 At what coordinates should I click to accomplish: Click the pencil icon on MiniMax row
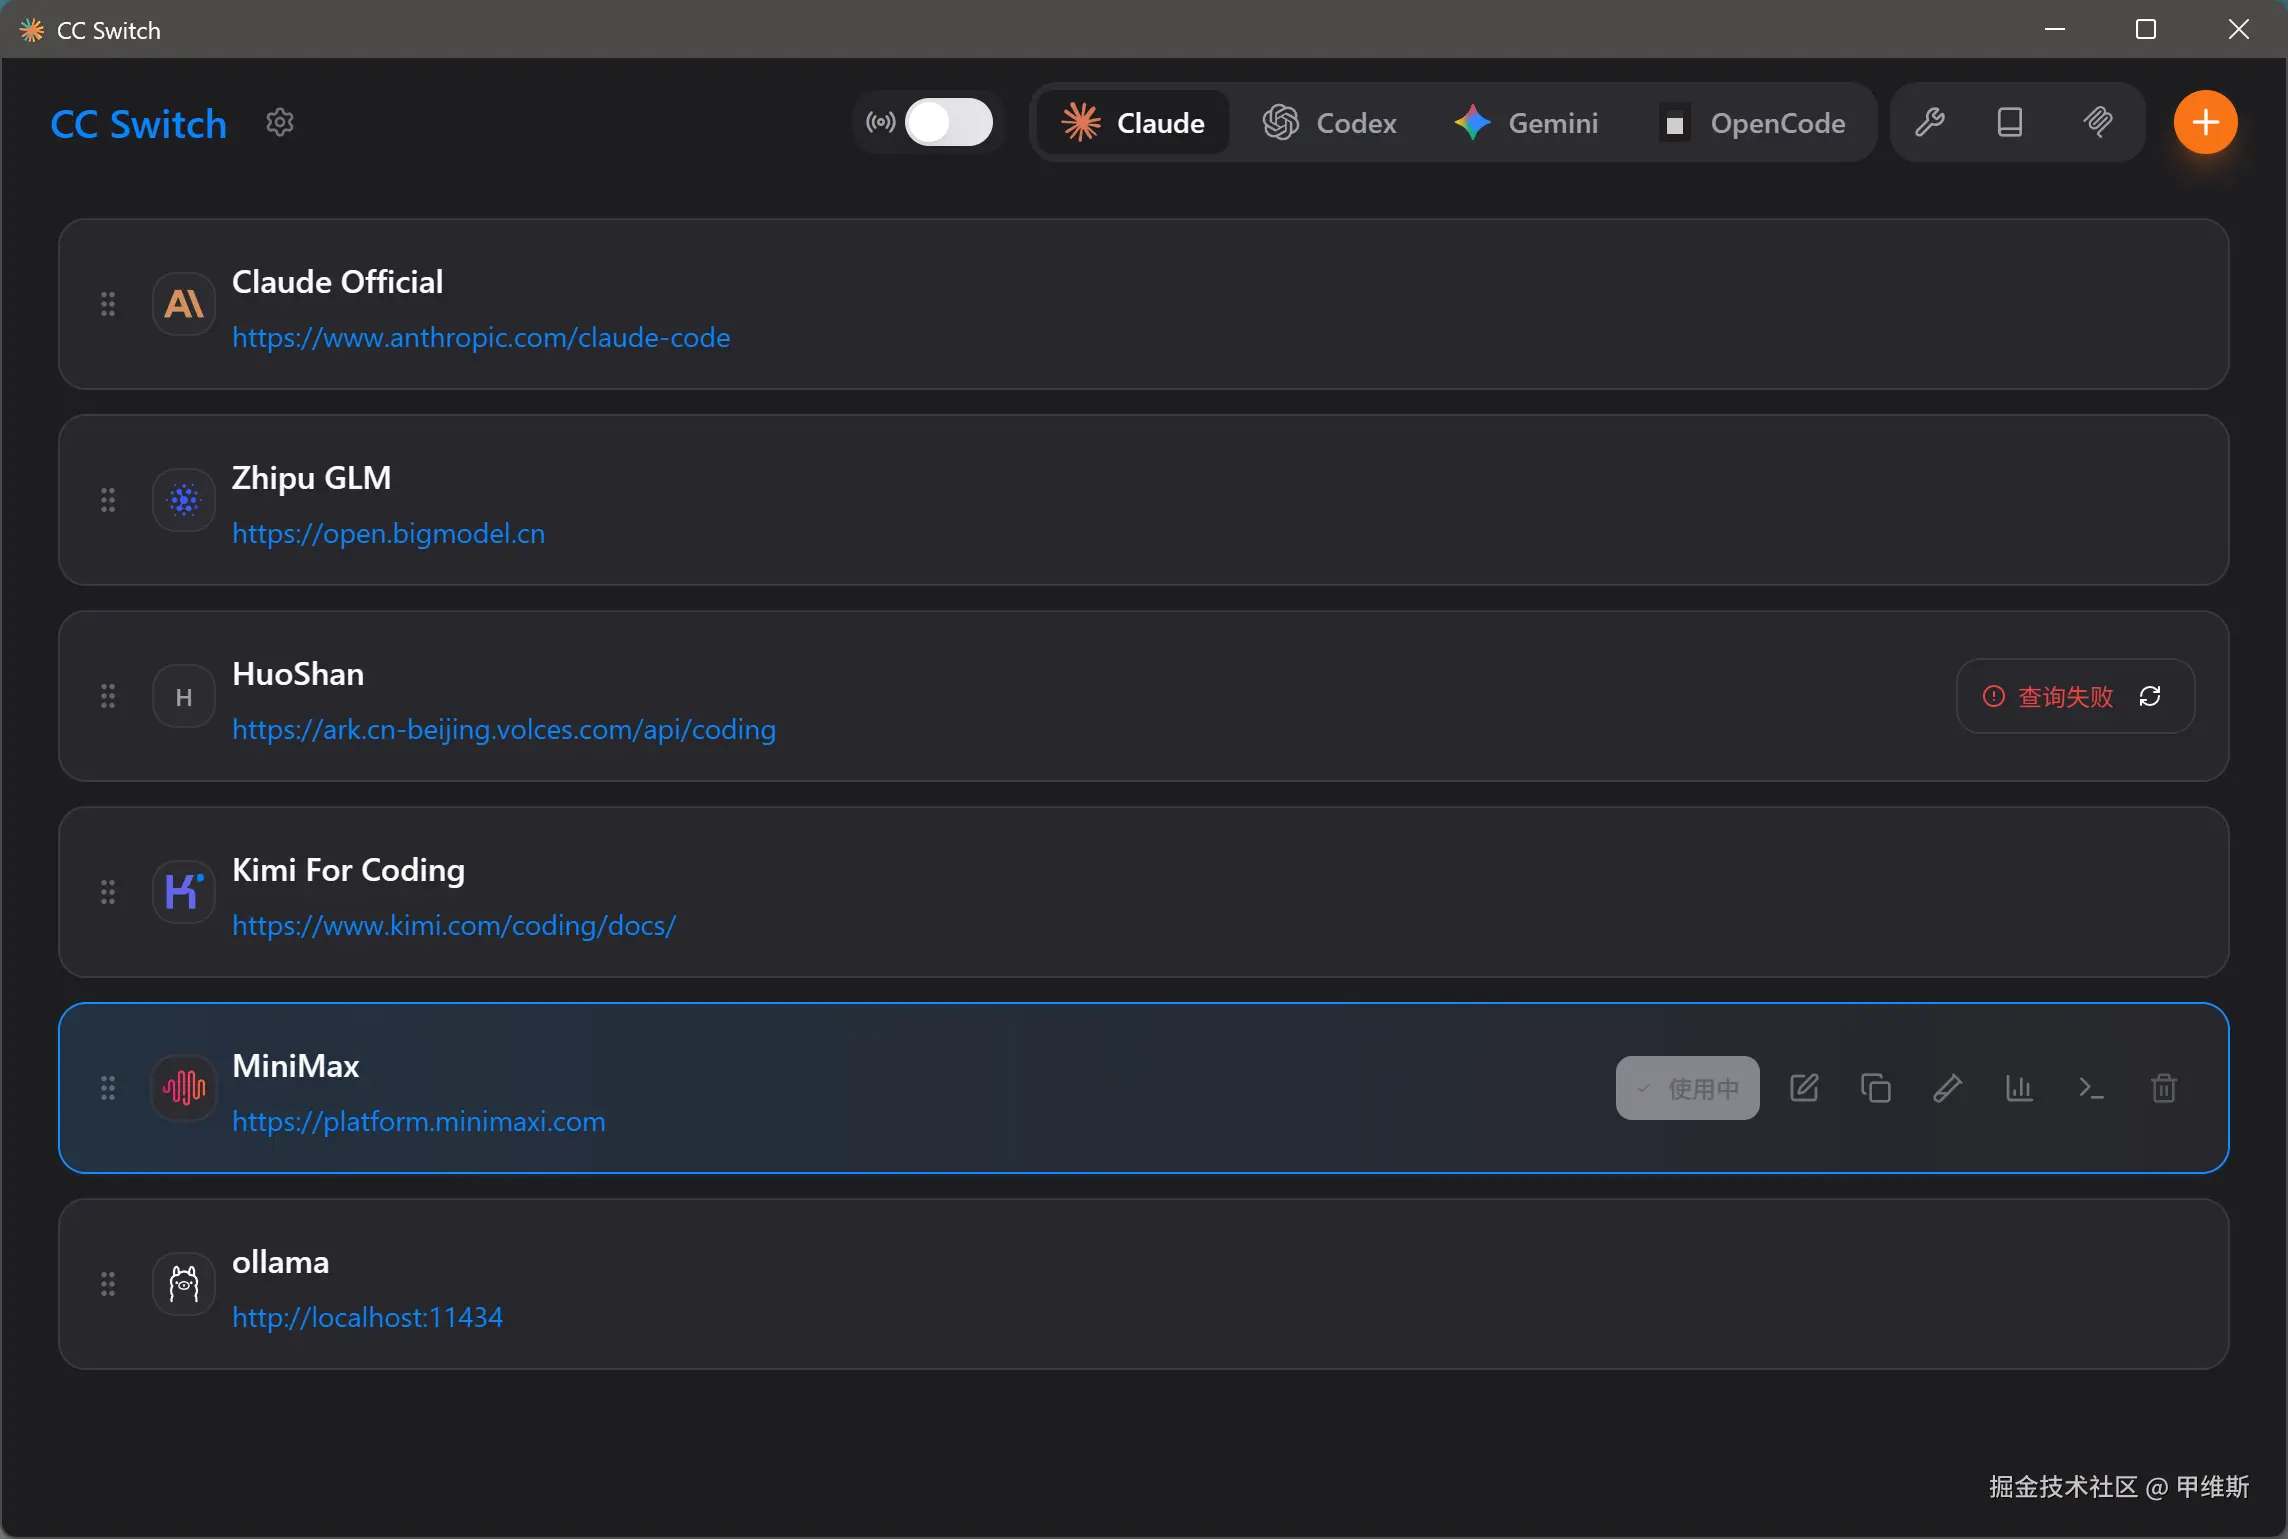tap(1948, 1088)
